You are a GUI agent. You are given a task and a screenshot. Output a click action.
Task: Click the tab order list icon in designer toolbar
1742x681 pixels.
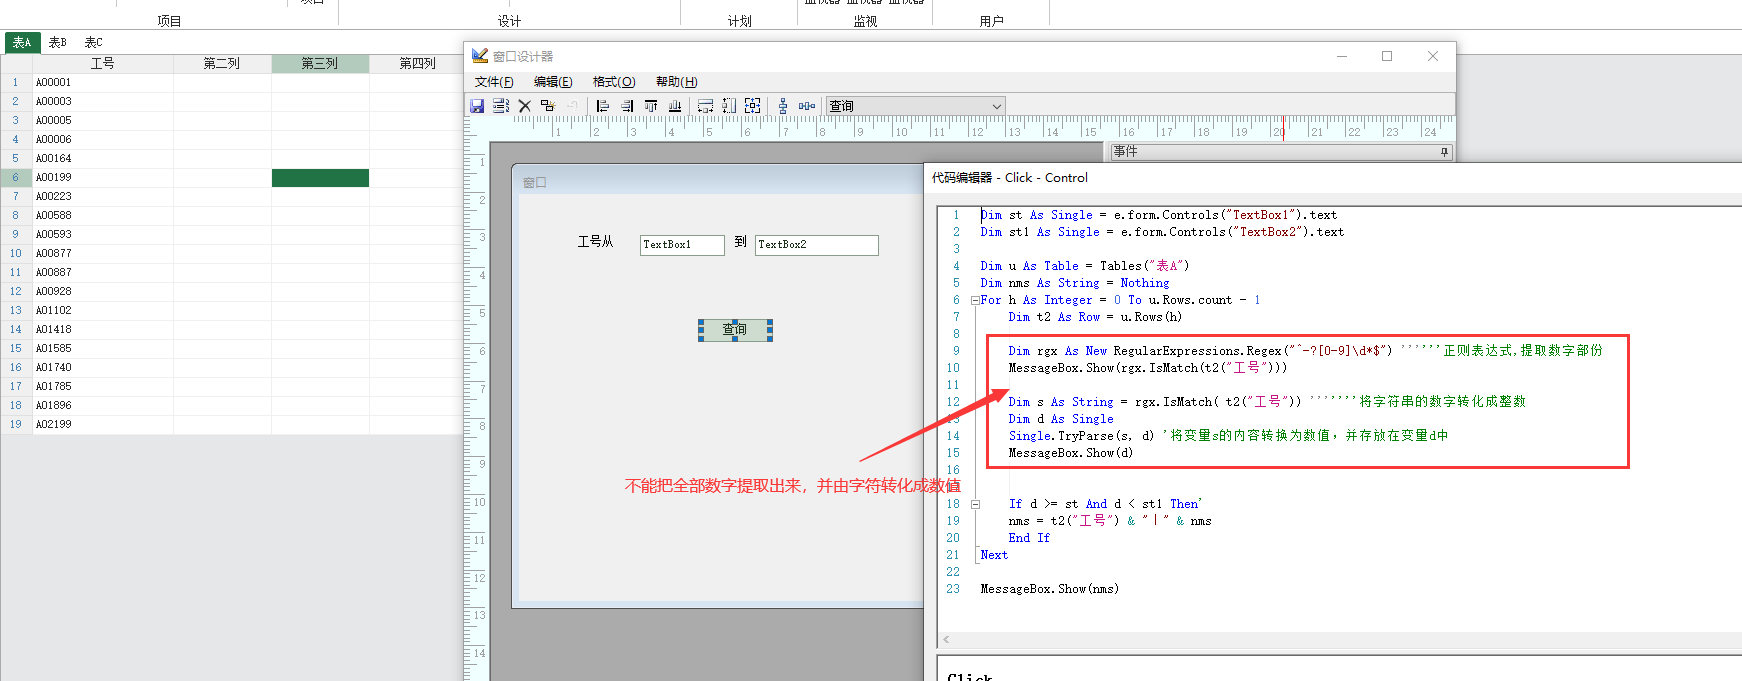coord(501,106)
